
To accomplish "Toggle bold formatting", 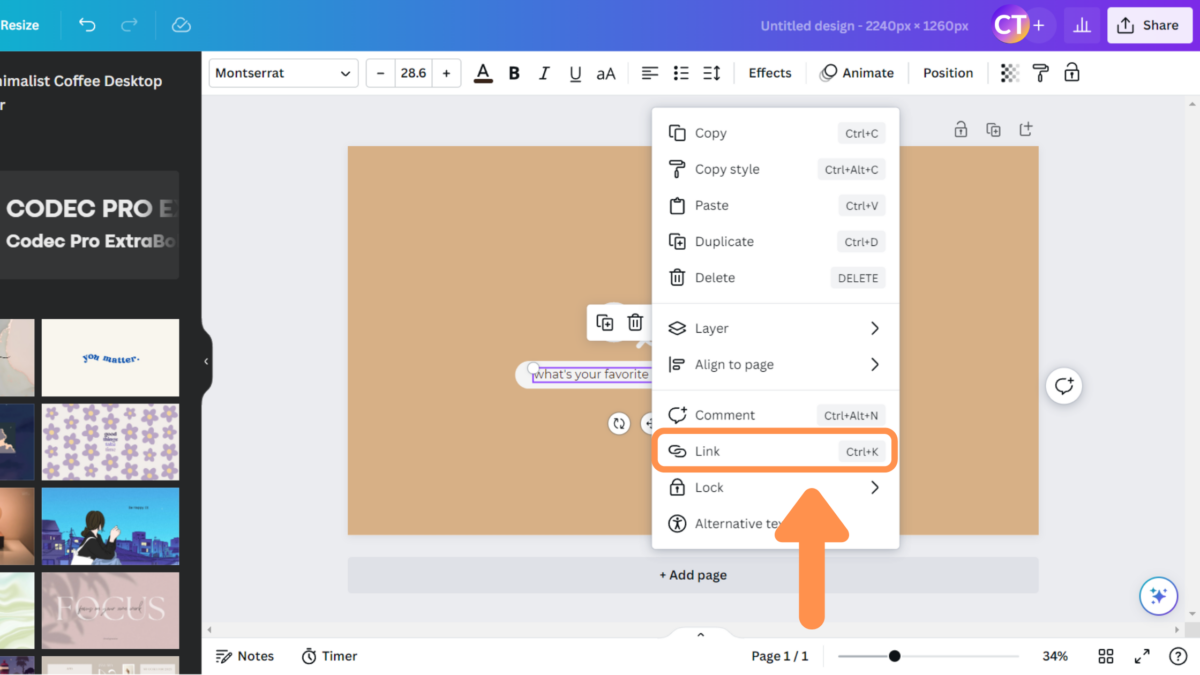I will point(513,72).
